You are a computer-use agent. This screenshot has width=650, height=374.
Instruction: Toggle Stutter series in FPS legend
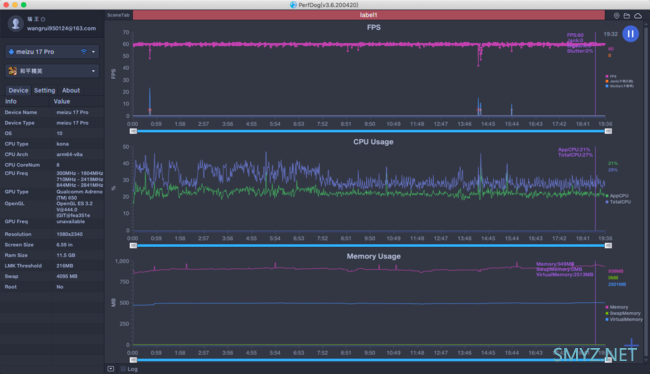pyautogui.click(x=619, y=86)
